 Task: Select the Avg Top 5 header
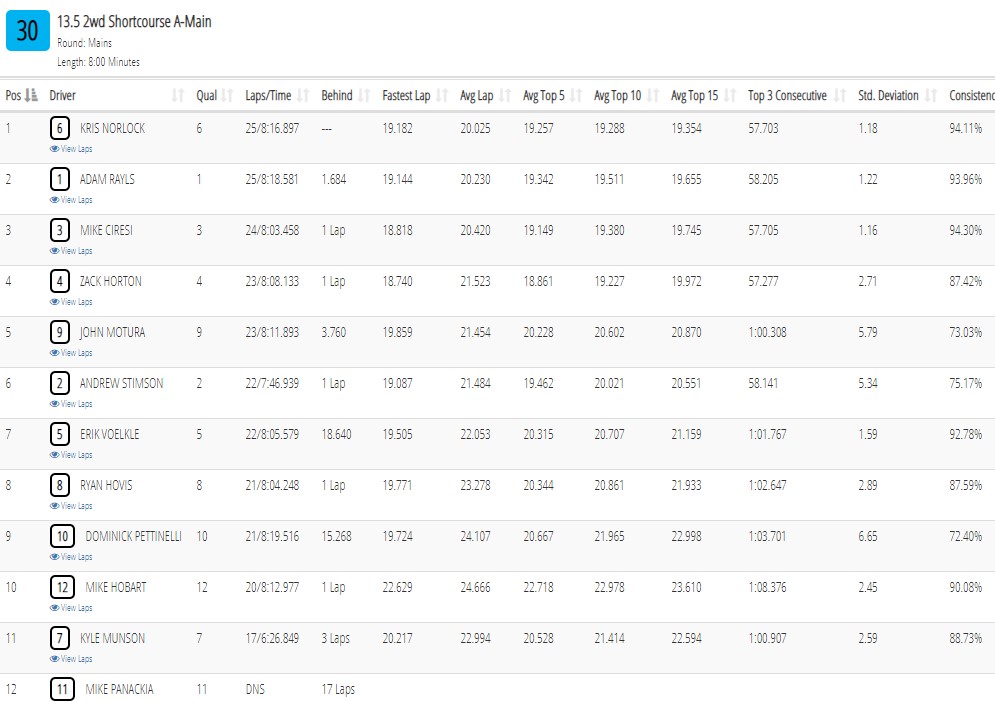point(544,96)
